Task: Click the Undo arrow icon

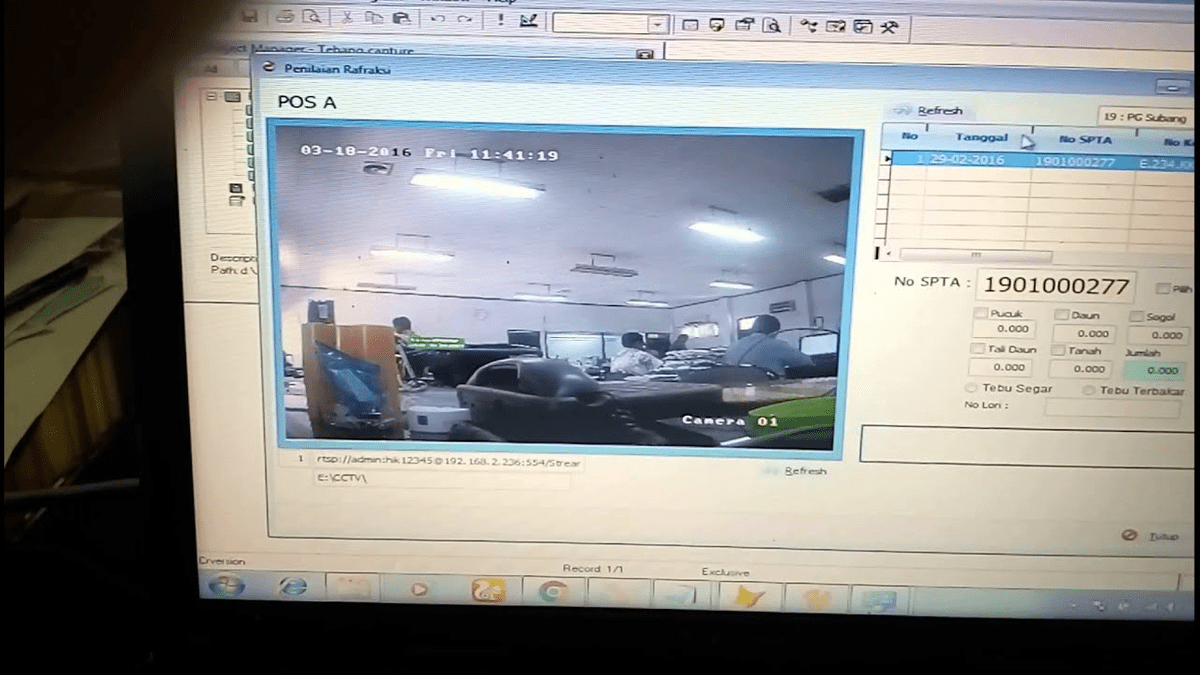Action: click(437, 19)
